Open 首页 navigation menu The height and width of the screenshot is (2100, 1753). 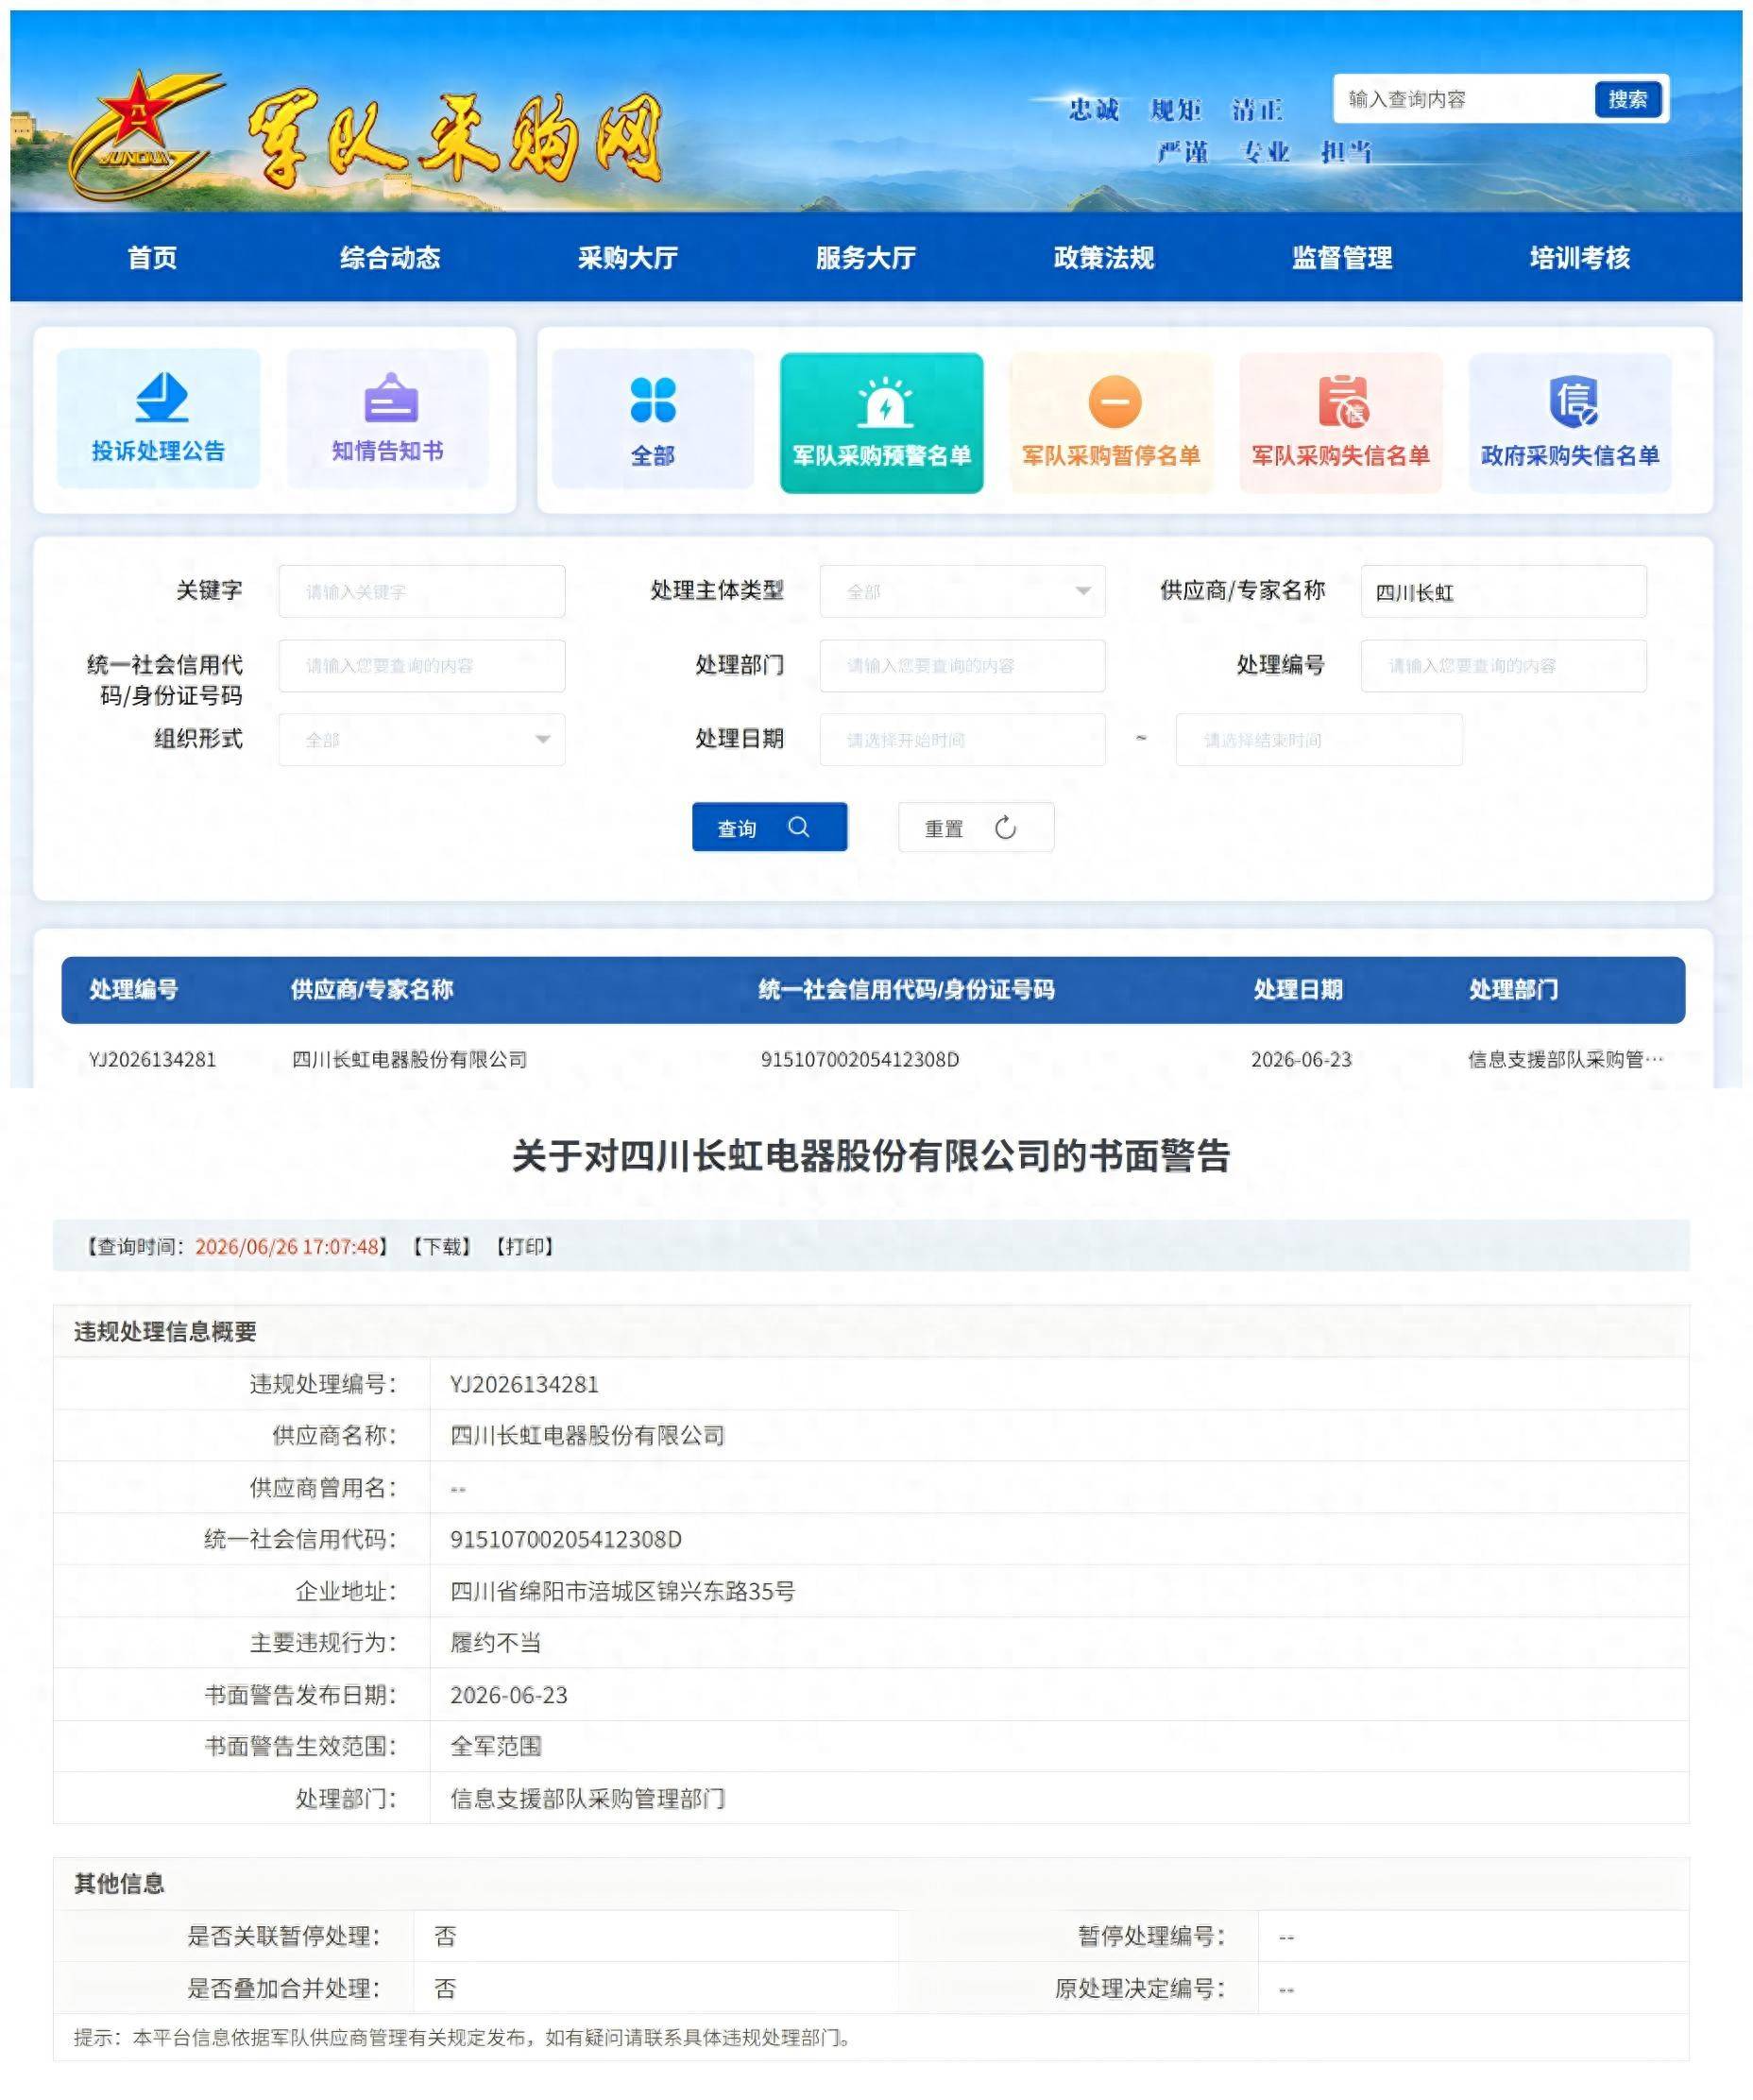tap(152, 258)
